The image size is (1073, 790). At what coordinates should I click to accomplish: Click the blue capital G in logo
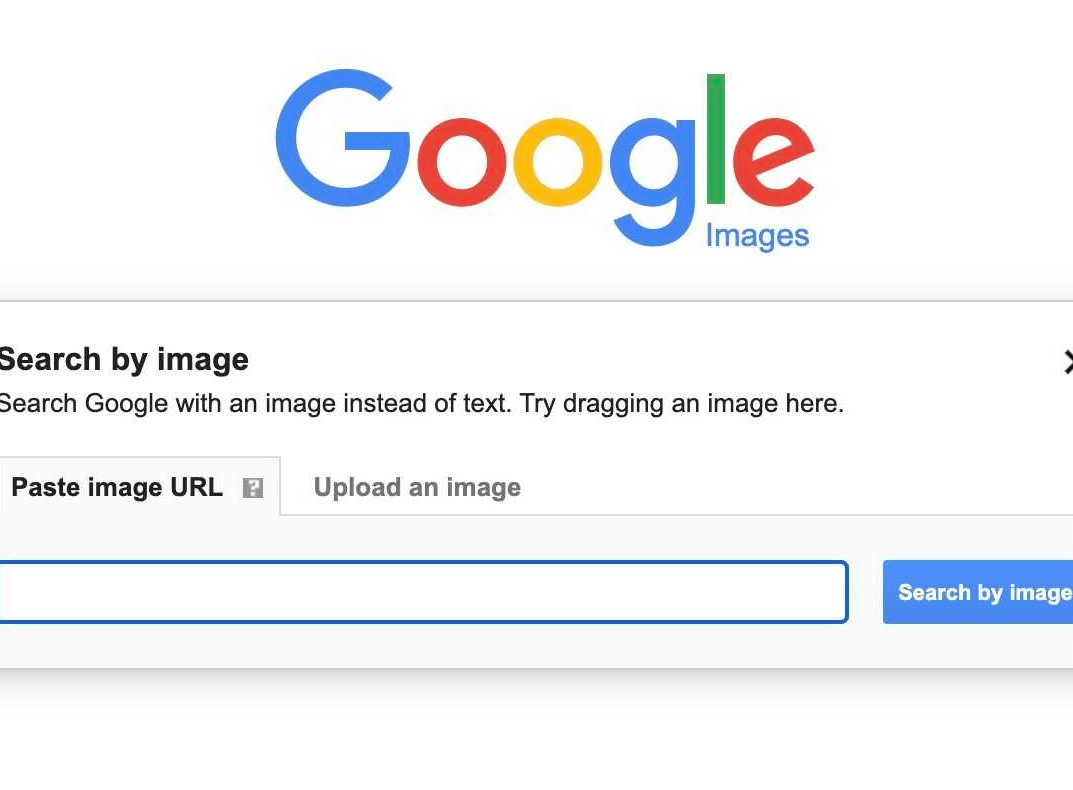pos(343,138)
